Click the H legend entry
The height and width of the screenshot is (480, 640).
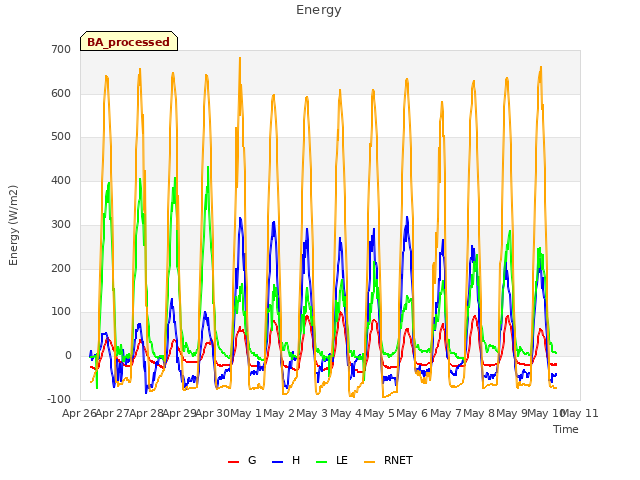[286, 460]
